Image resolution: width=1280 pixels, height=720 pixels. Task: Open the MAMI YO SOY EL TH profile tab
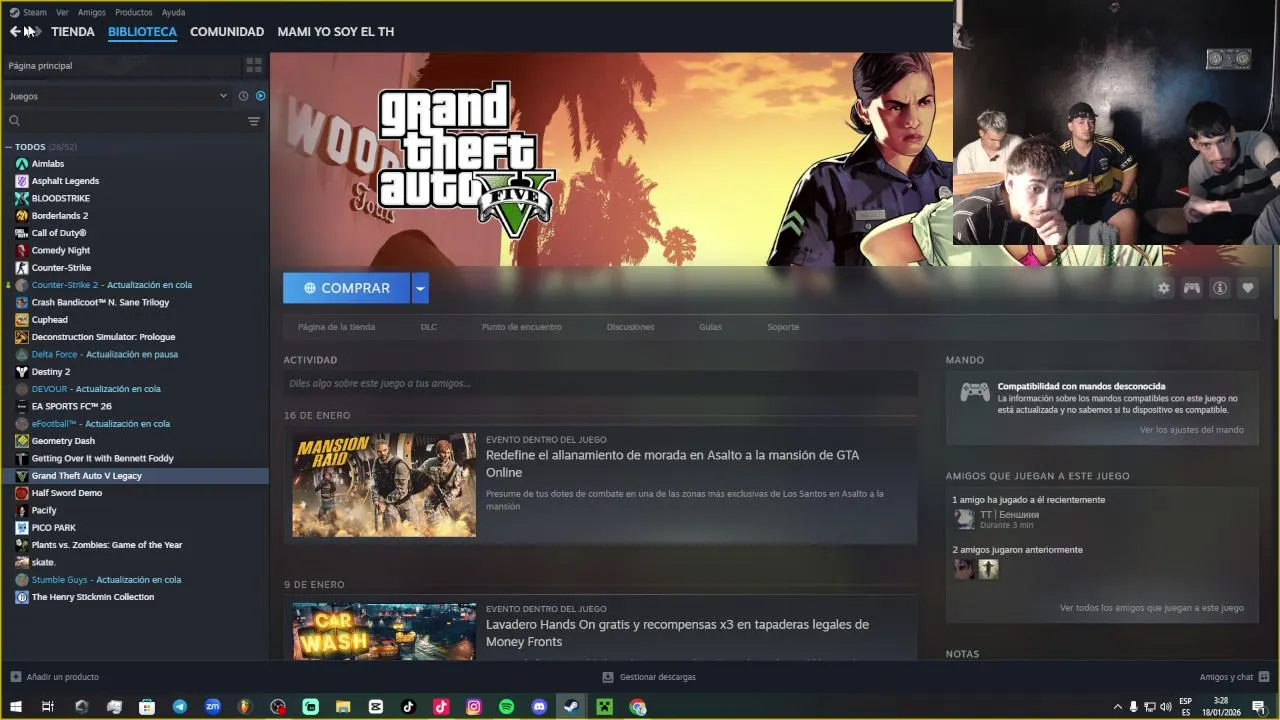336,32
